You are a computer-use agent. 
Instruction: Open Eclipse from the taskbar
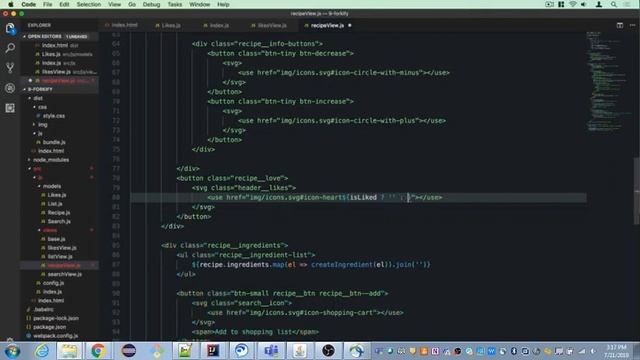coord(129,351)
